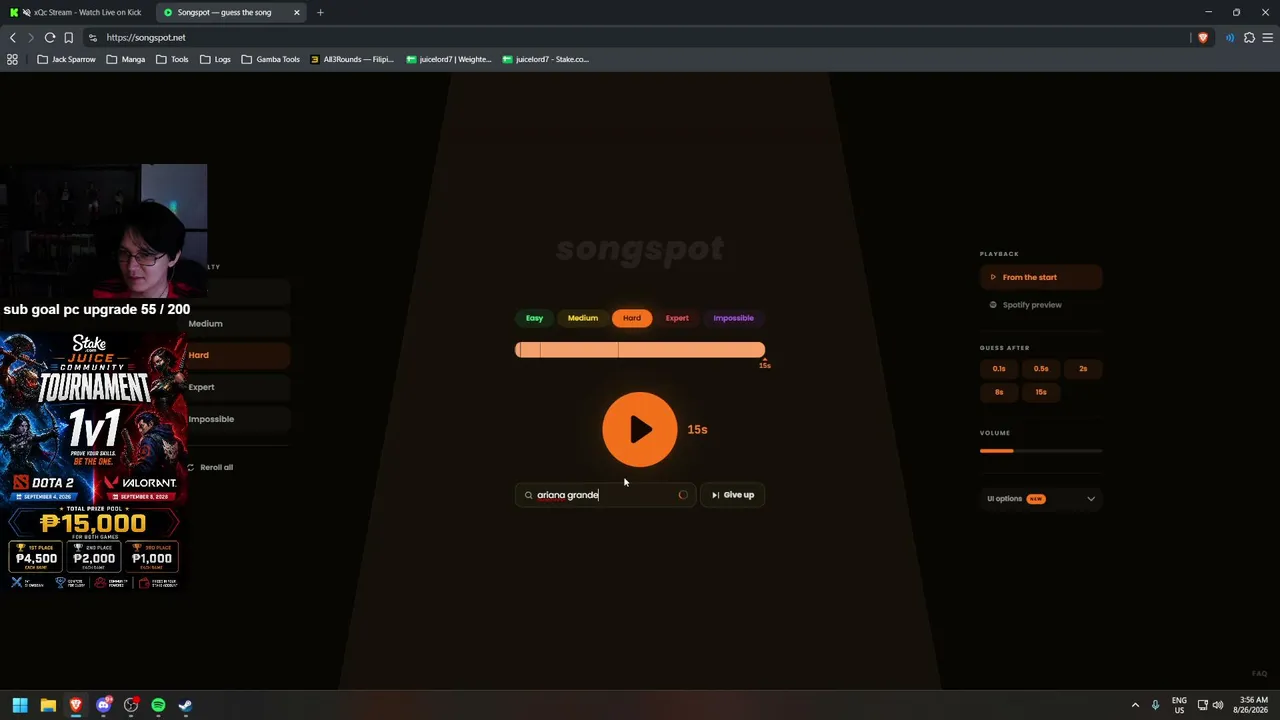The image size is (1280, 720).
Task: Open the Manga bookmark folder
Action: pyautogui.click(x=125, y=59)
